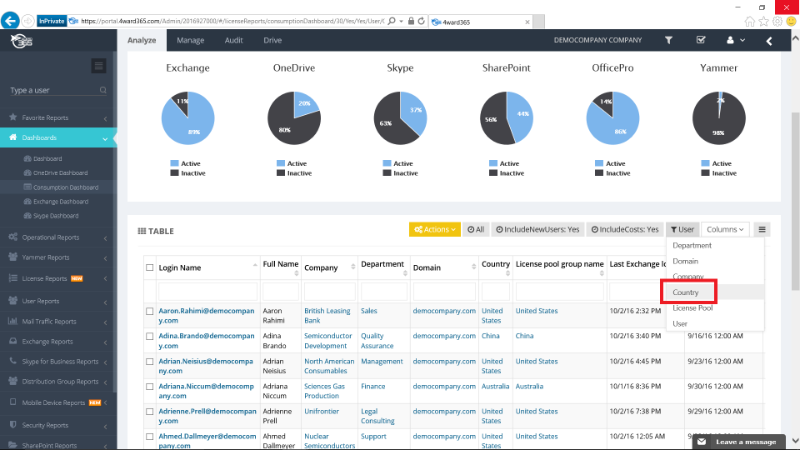Image resolution: width=800 pixels, height=450 pixels.
Task: Click the Quality Assurance department link
Action: click(x=377, y=341)
